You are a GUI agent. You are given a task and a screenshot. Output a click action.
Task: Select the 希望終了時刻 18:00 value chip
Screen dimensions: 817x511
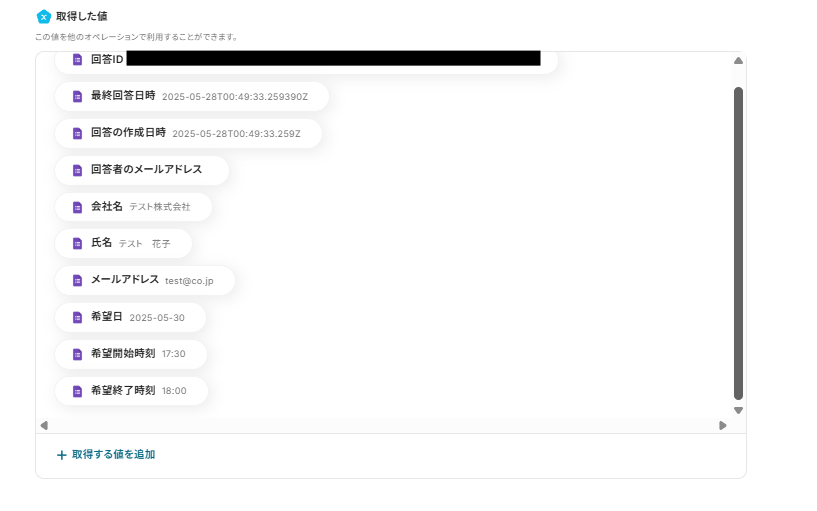click(x=131, y=391)
